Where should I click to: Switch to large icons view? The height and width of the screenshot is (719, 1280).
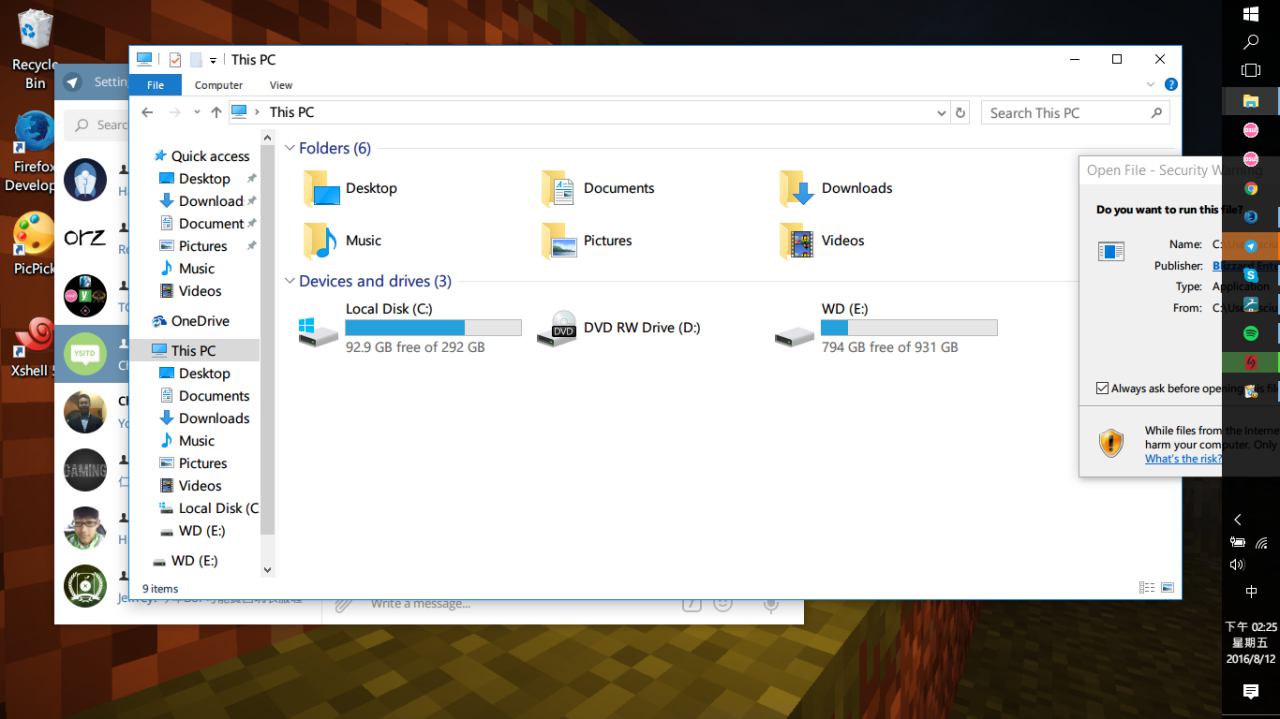[1167, 588]
